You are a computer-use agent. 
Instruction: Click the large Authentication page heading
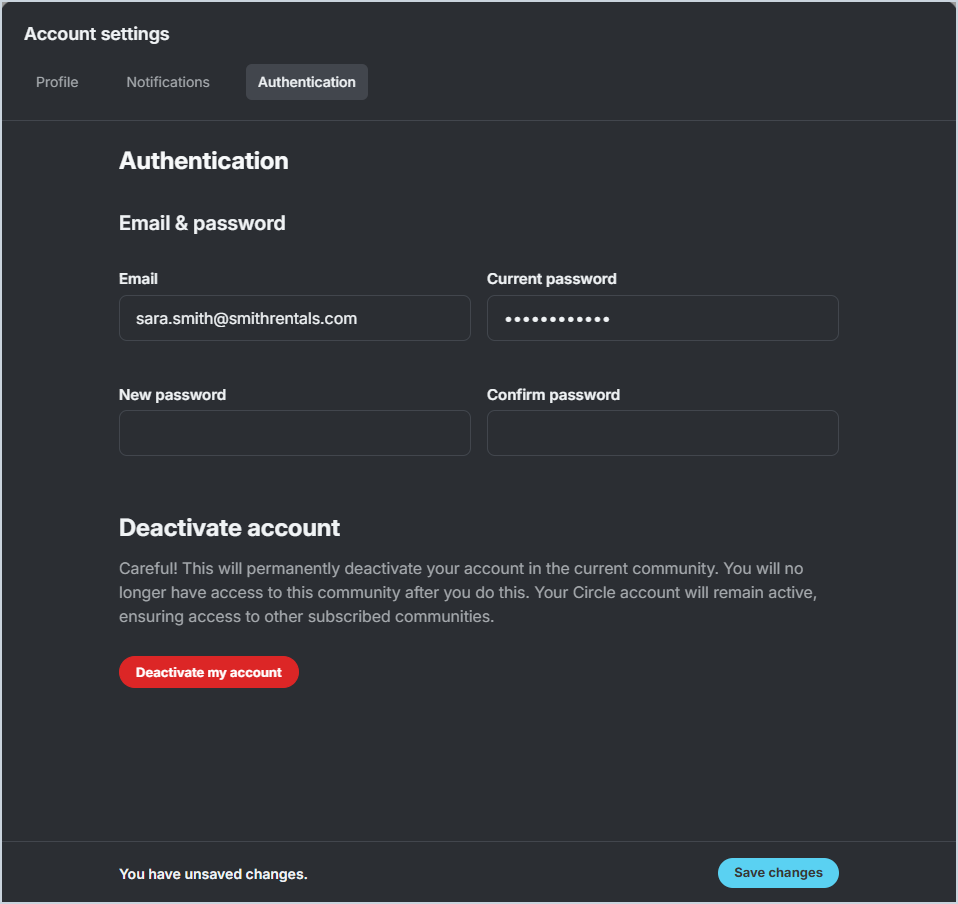[x=203, y=161]
